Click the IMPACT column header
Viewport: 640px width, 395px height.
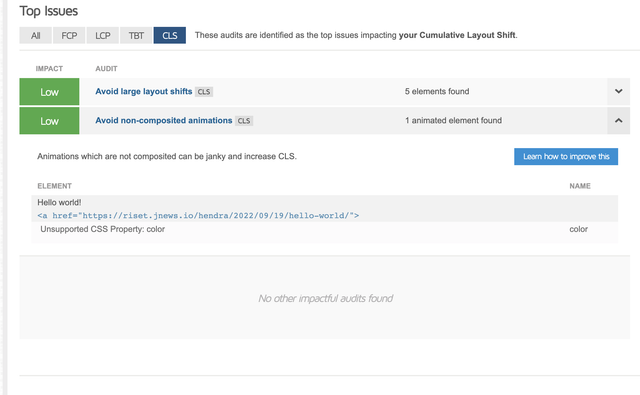[x=49, y=69]
